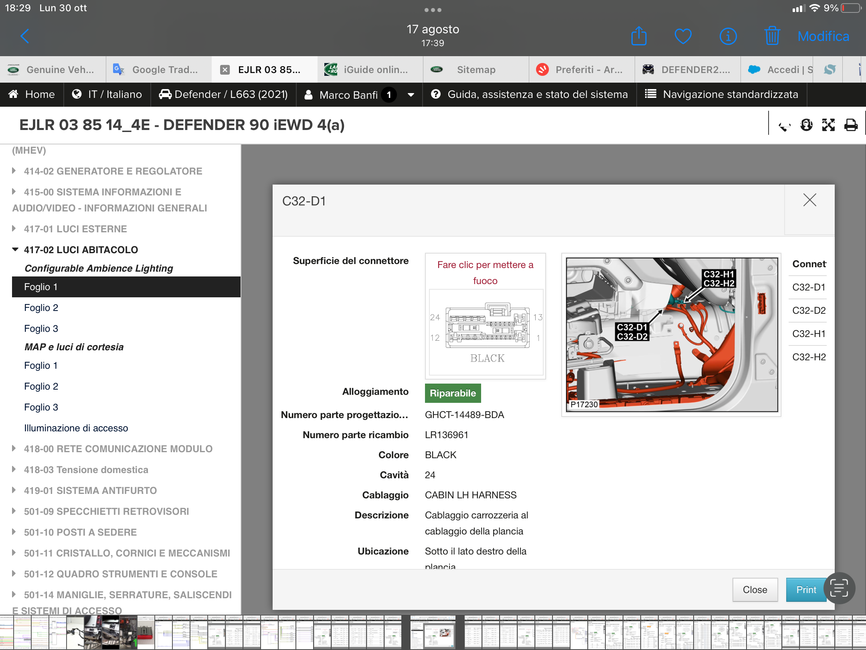This screenshot has width=866, height=650.
Task: Tap the back chevron in Photos header
Action: tap(24, 36)
